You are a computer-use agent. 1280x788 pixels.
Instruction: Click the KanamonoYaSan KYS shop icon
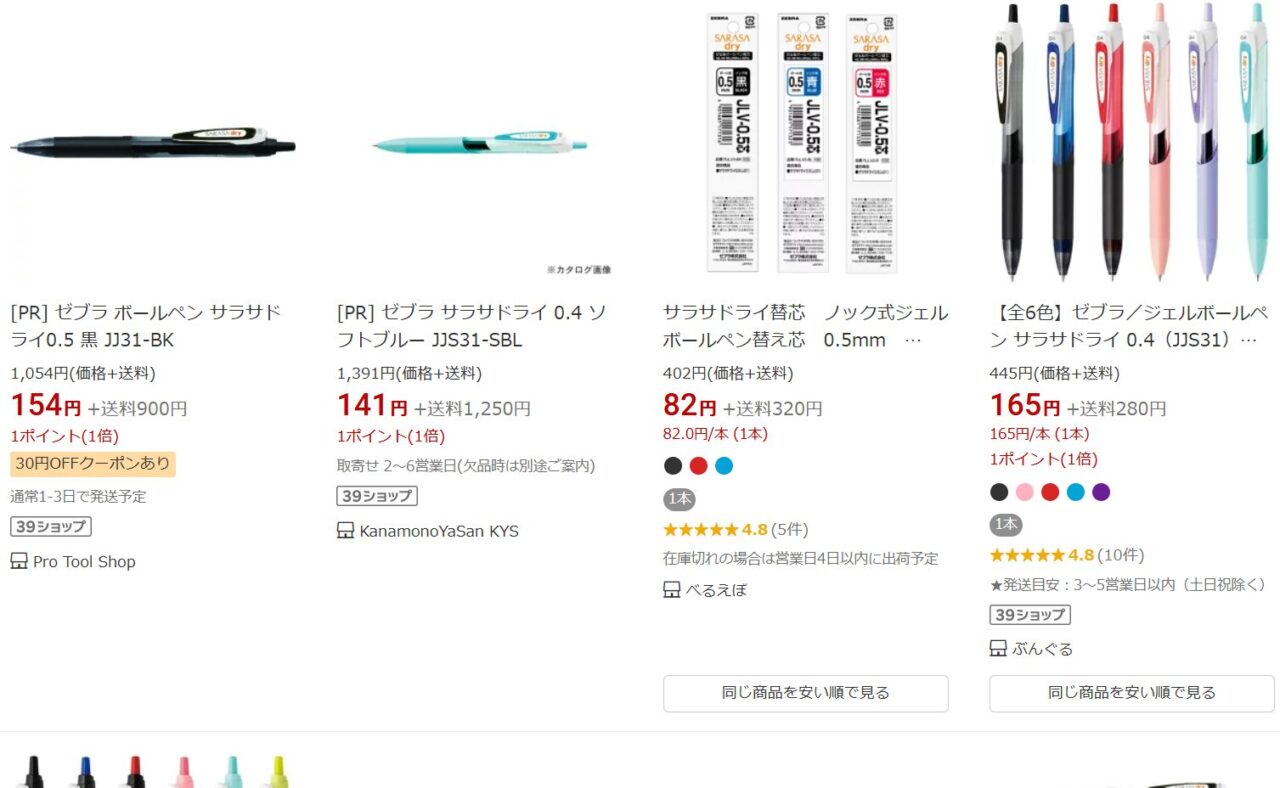(x=346, y=531)
